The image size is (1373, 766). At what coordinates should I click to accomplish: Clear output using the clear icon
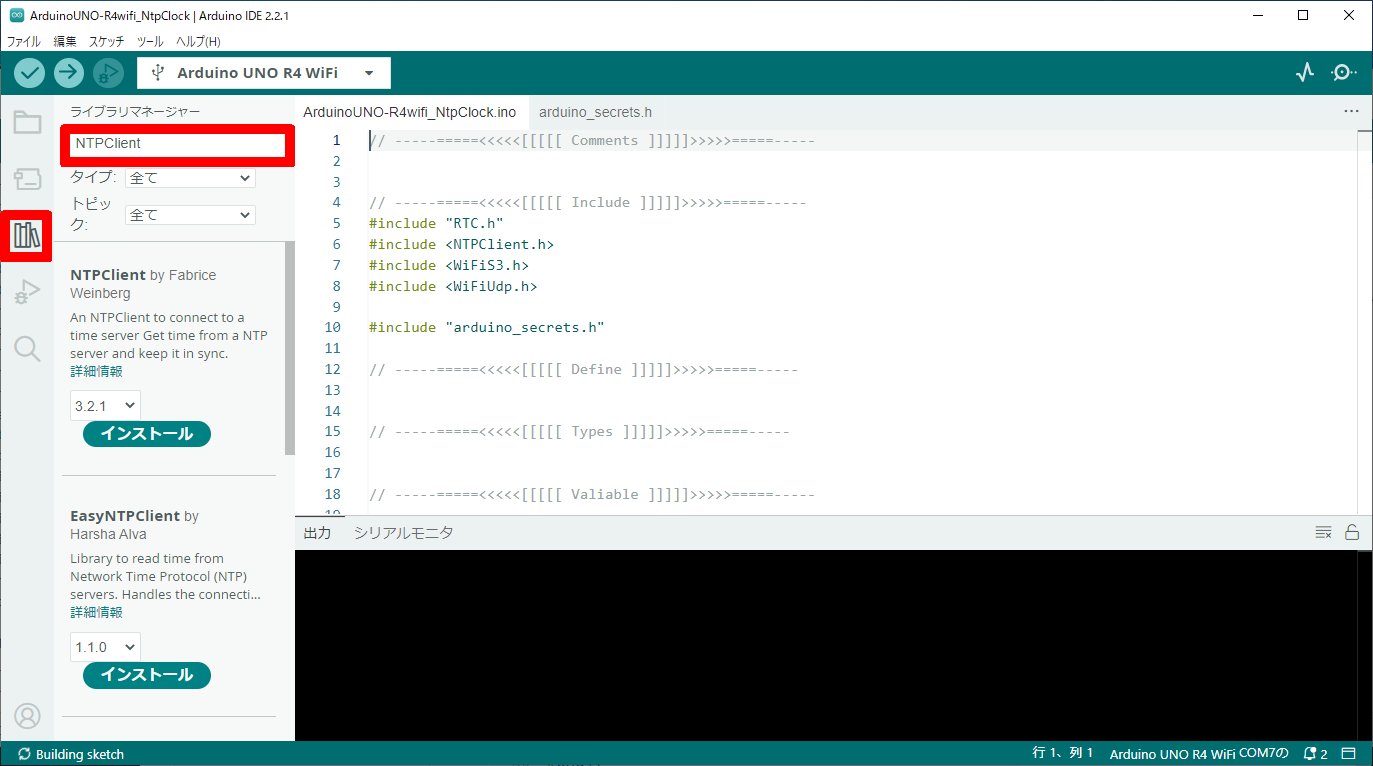click(1323, 533)
